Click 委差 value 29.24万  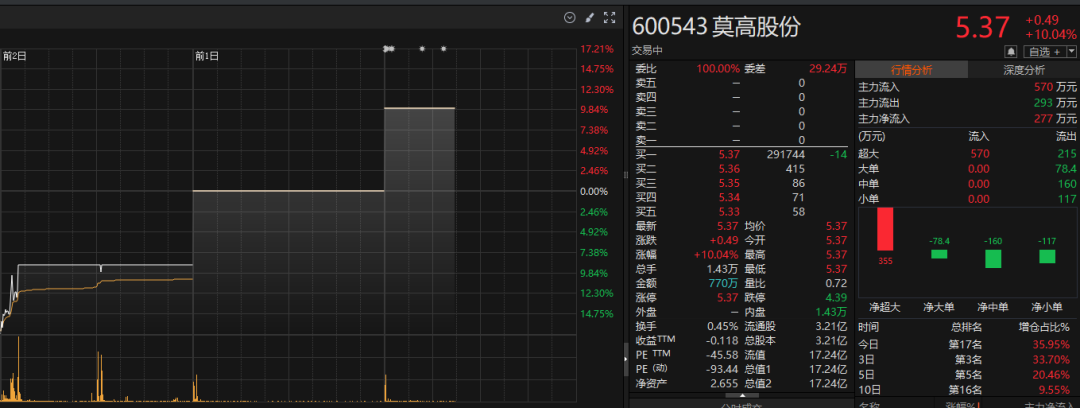[x=828, y=69]
